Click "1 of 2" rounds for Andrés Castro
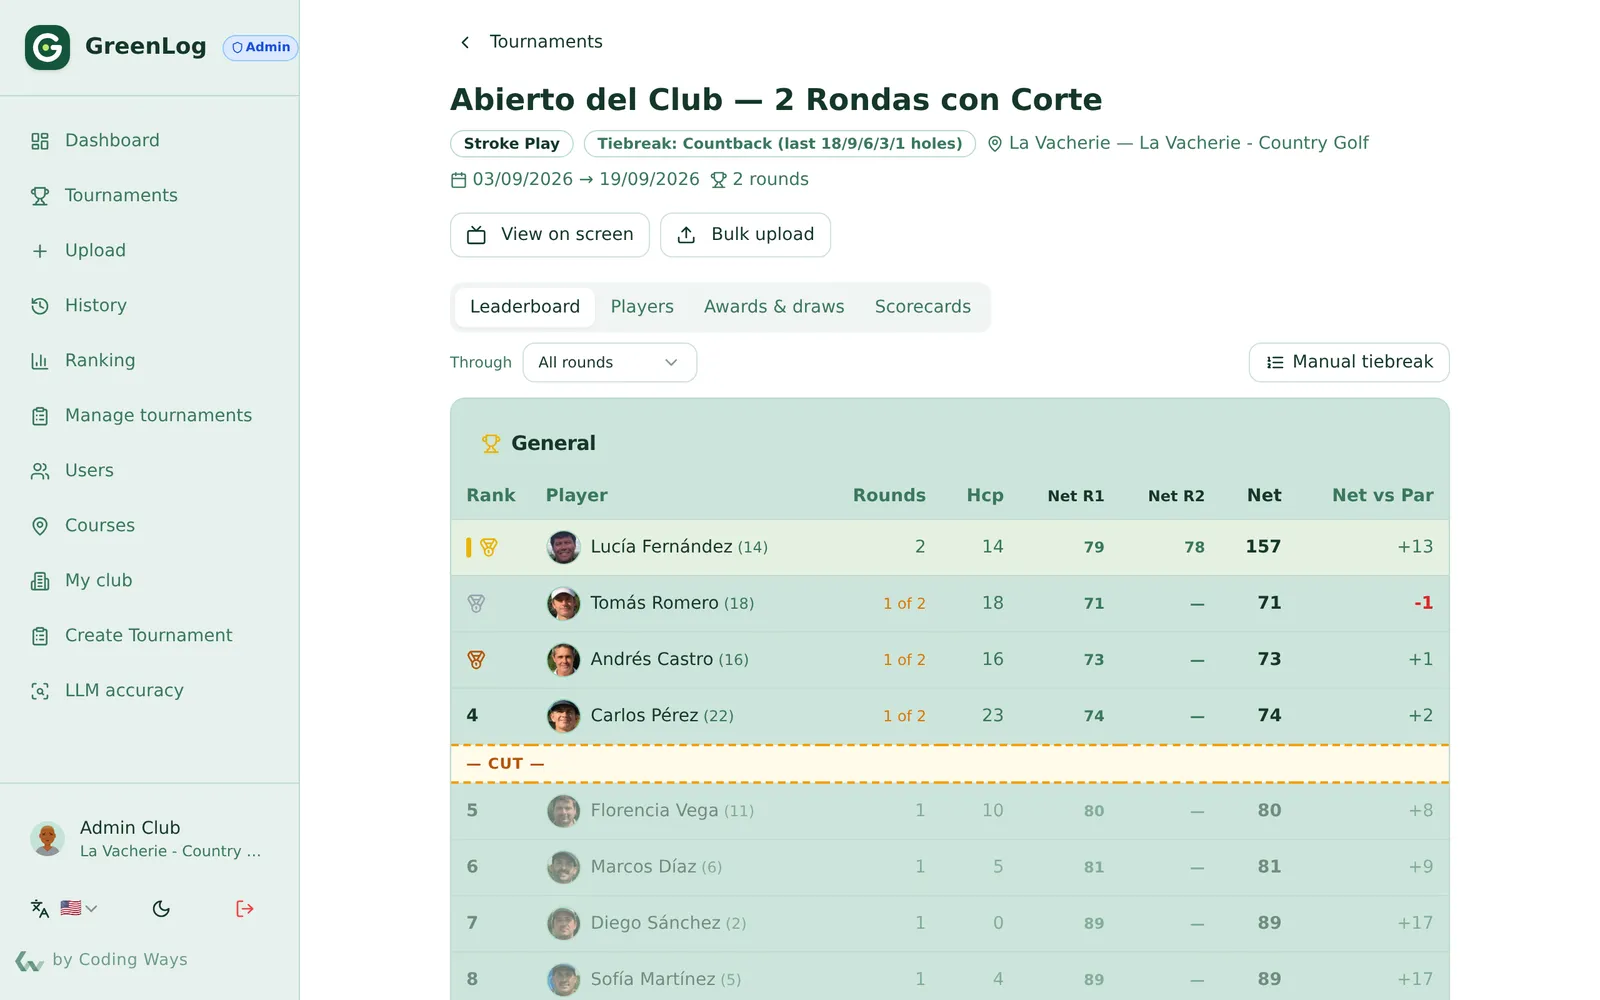Screen dimensions: 1600x1000 904,660
